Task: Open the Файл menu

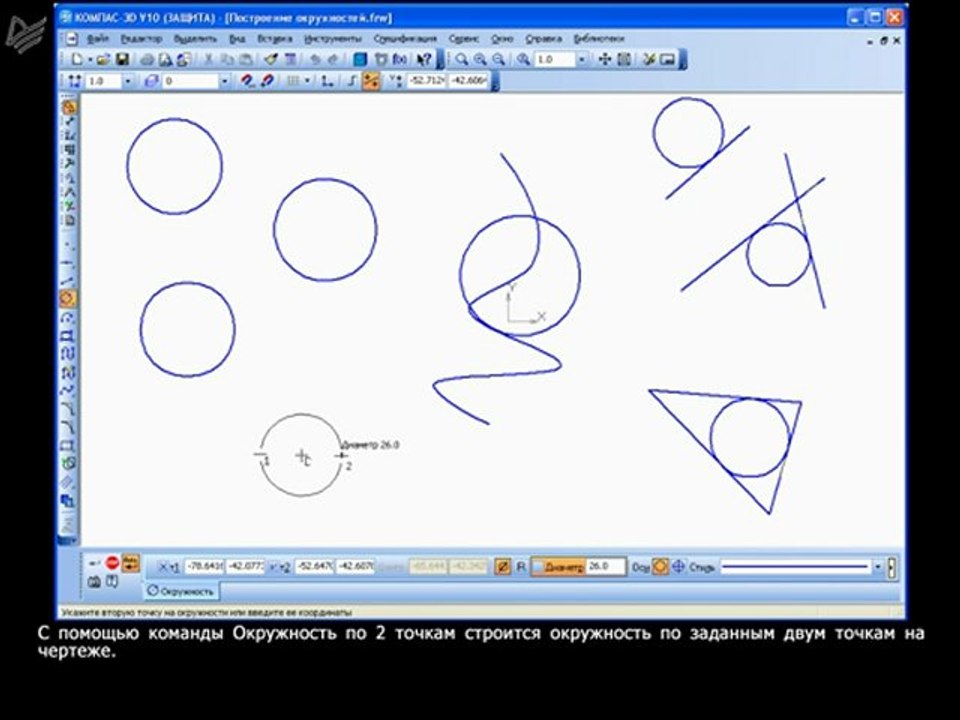Action: [x=98, y=39]
